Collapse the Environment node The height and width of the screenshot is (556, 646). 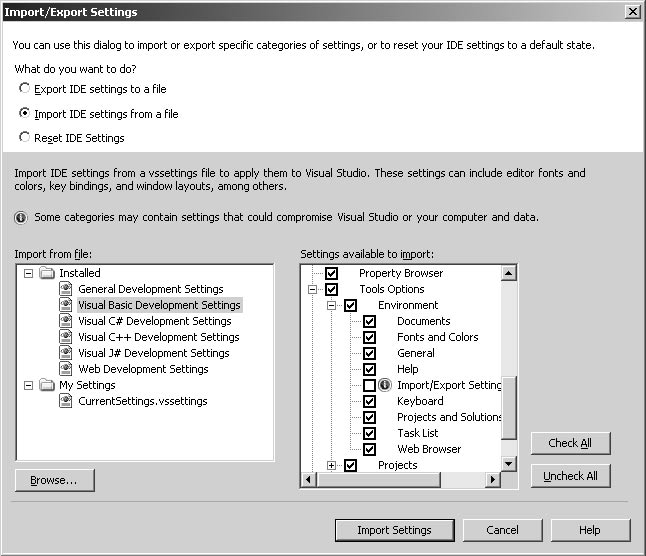331,306
